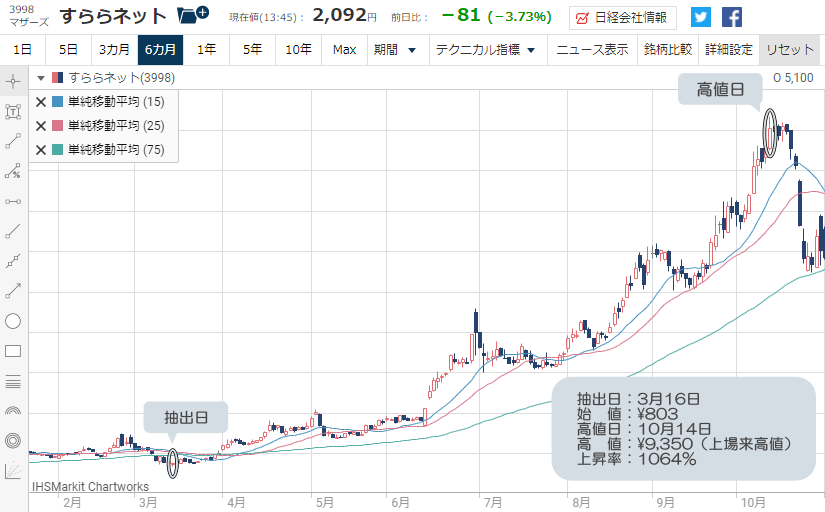825x512 pixels.
Task: Click the current price 2,092円
Action: click(x=345, y=16)
